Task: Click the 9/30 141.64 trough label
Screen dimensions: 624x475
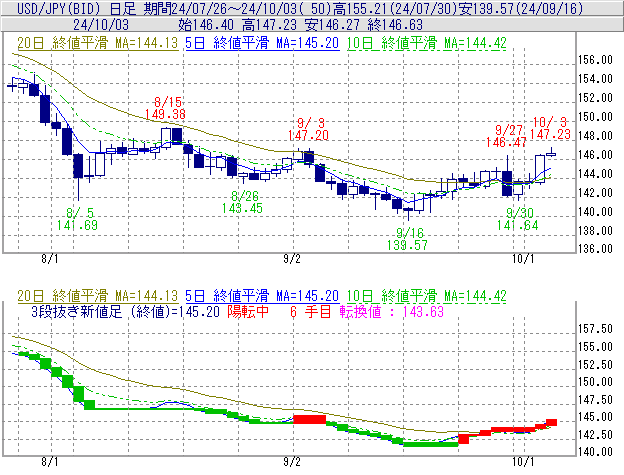Action: (x=518, y=219)
